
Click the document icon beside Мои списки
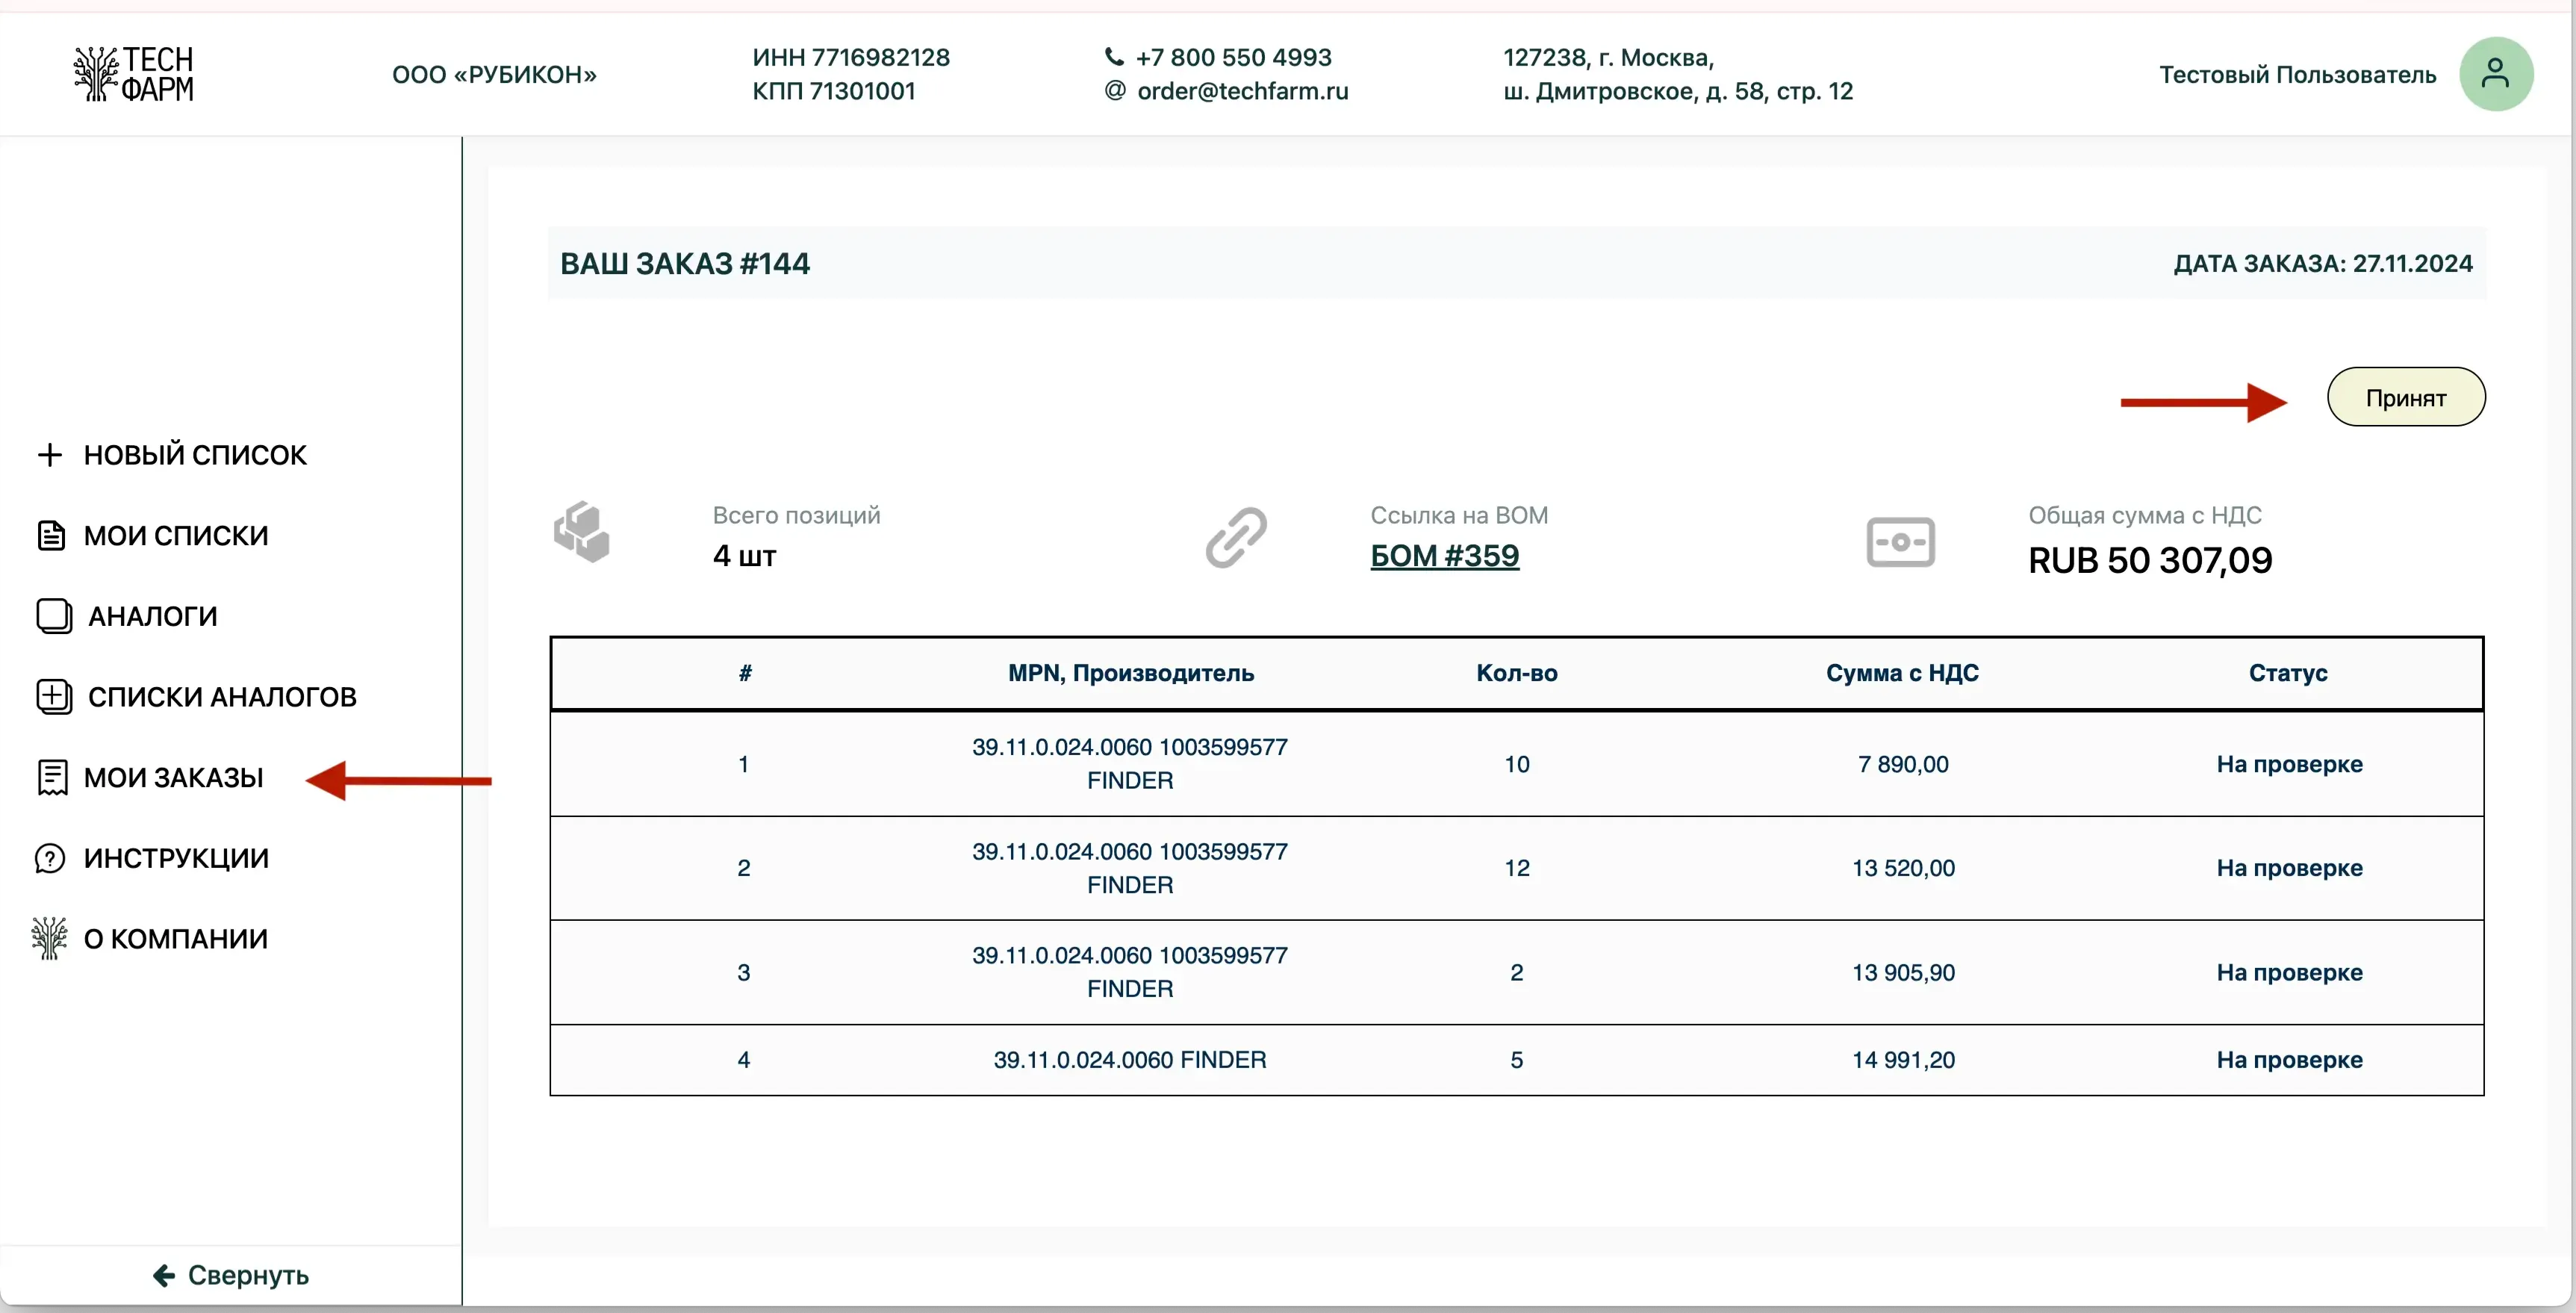point(51,536)
